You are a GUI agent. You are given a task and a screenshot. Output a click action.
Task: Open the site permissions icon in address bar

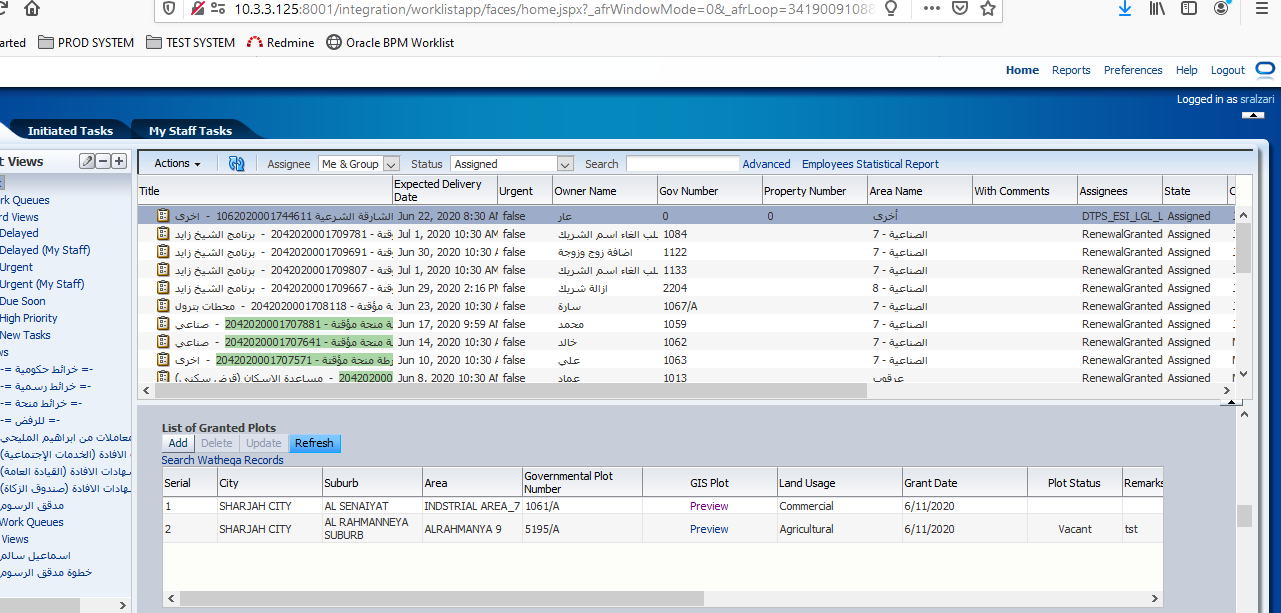tap(216, 8)
